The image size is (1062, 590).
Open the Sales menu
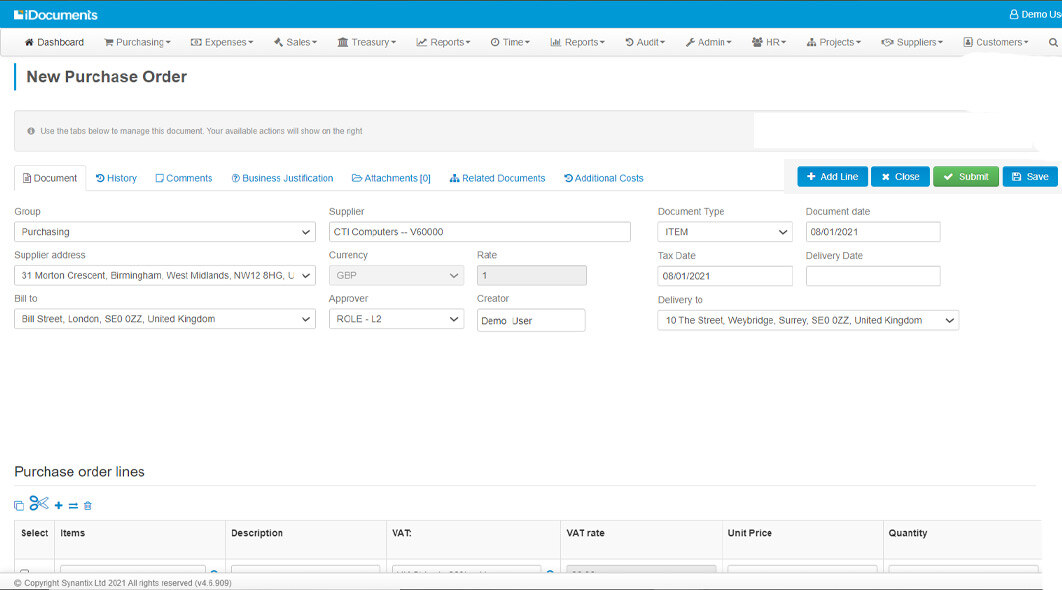[295, 42]
